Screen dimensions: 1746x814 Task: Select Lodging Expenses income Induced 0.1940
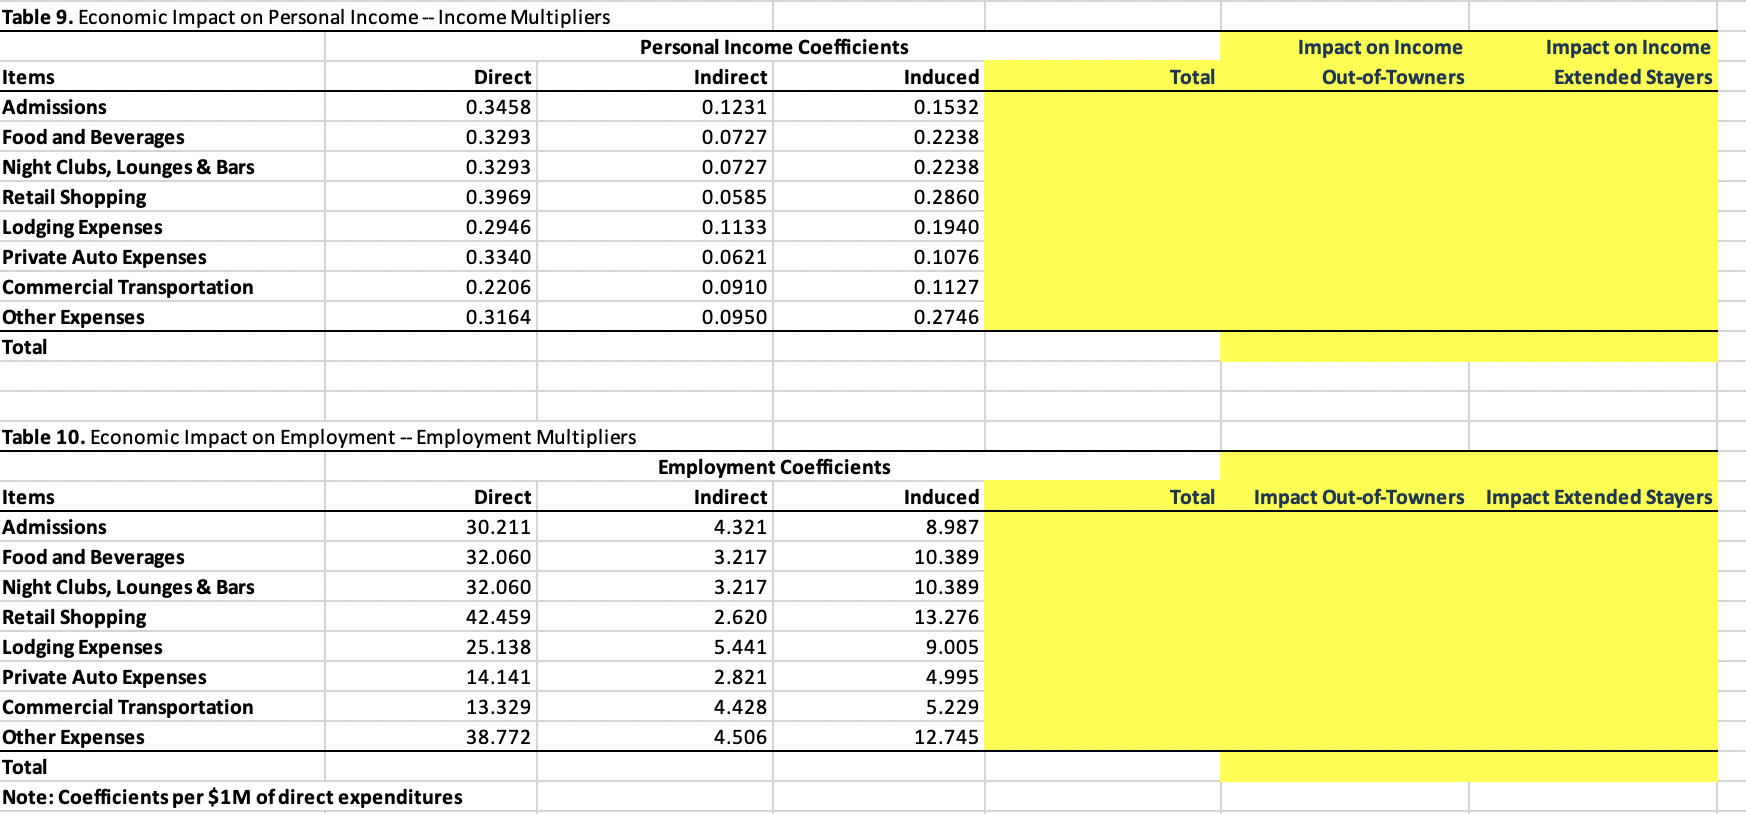[x=946, y=227]
